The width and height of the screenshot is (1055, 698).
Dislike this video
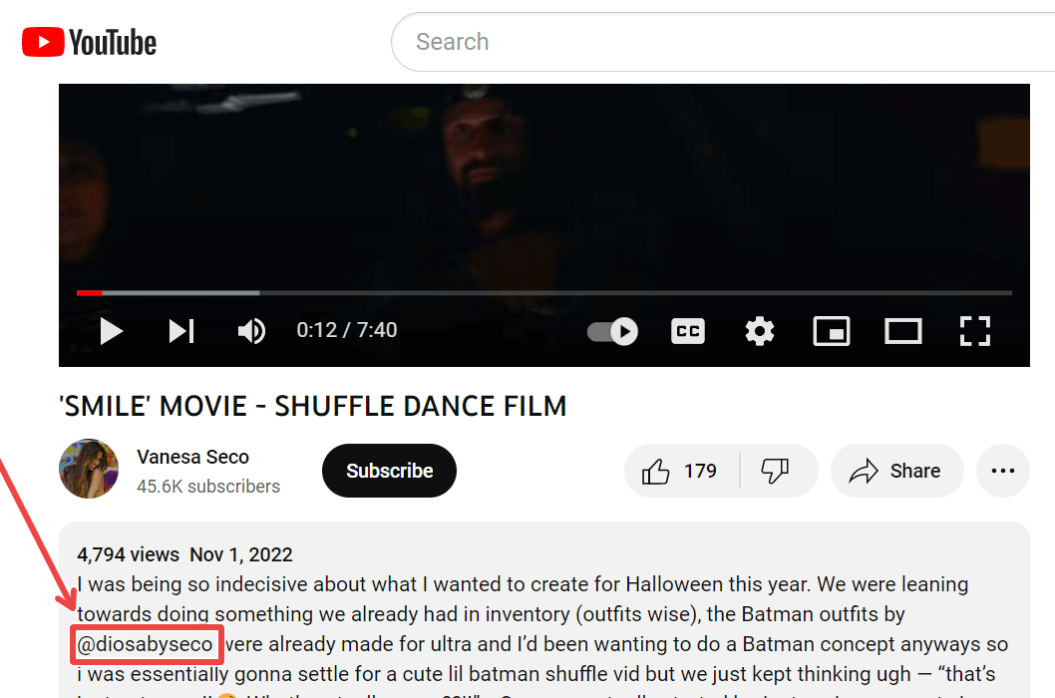[x=776, y=470]
